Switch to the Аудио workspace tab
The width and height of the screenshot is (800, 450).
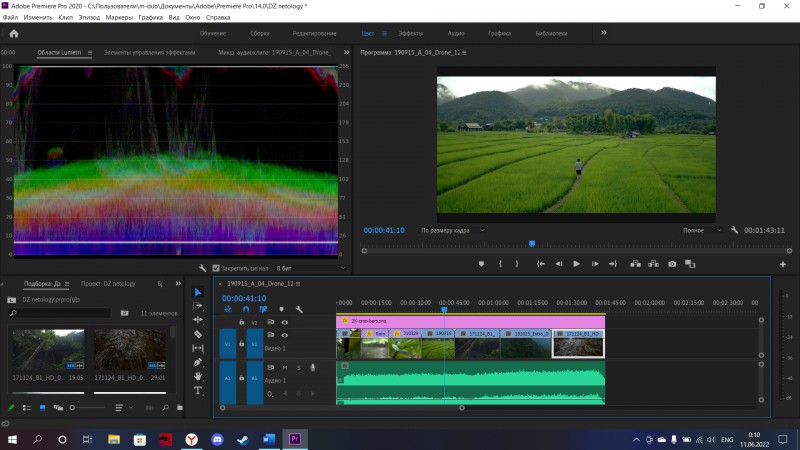pyautogui.click(x=456, y=33)
